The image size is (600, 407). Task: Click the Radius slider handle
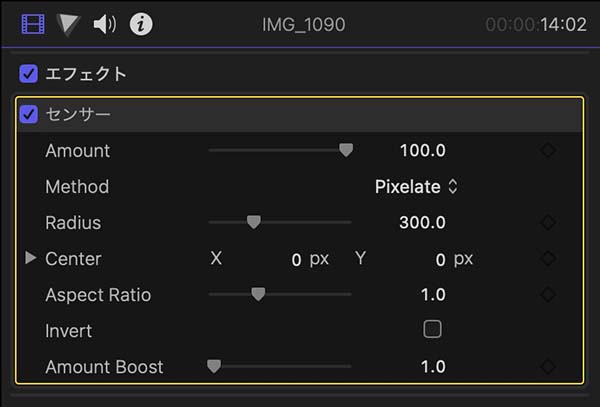(253, 222)
